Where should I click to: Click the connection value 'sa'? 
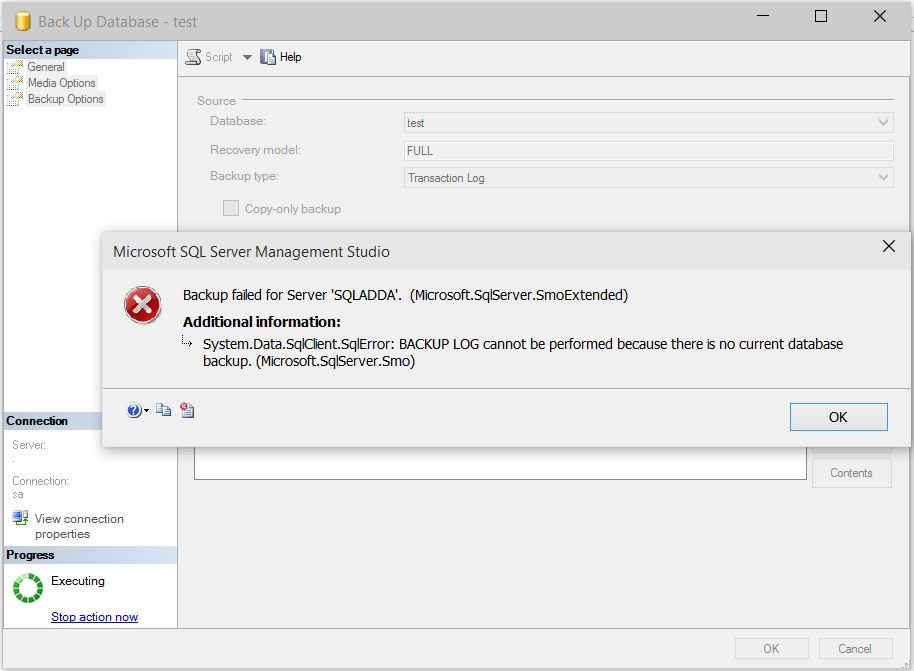[x=18, y=494]
